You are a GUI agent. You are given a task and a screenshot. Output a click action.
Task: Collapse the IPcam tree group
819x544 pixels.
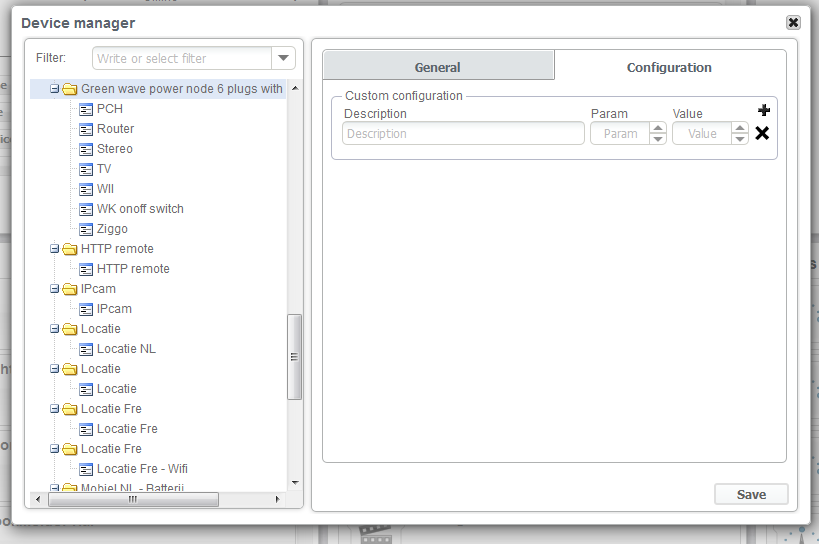pyautogui.click(x=55, y=289)
